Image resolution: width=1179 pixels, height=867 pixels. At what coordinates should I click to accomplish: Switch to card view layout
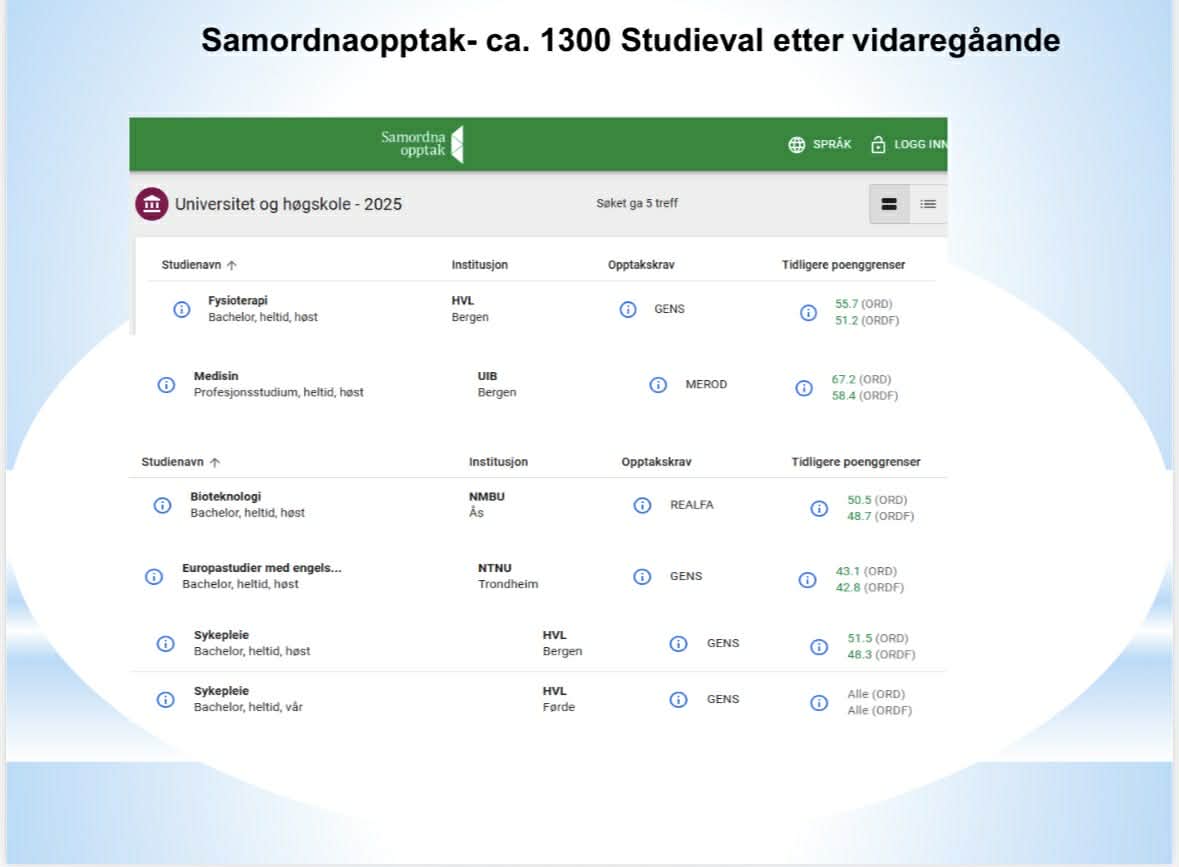pyautogui.click(x=888, y=204)
